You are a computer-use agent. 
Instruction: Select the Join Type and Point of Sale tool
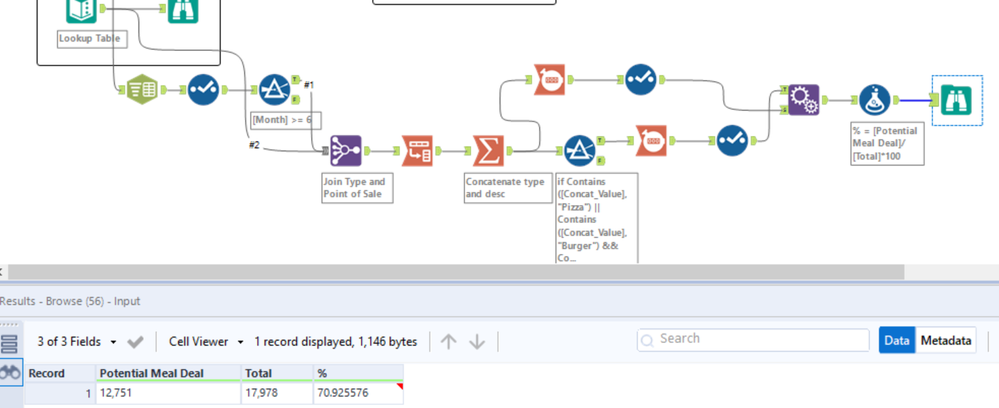346,150
